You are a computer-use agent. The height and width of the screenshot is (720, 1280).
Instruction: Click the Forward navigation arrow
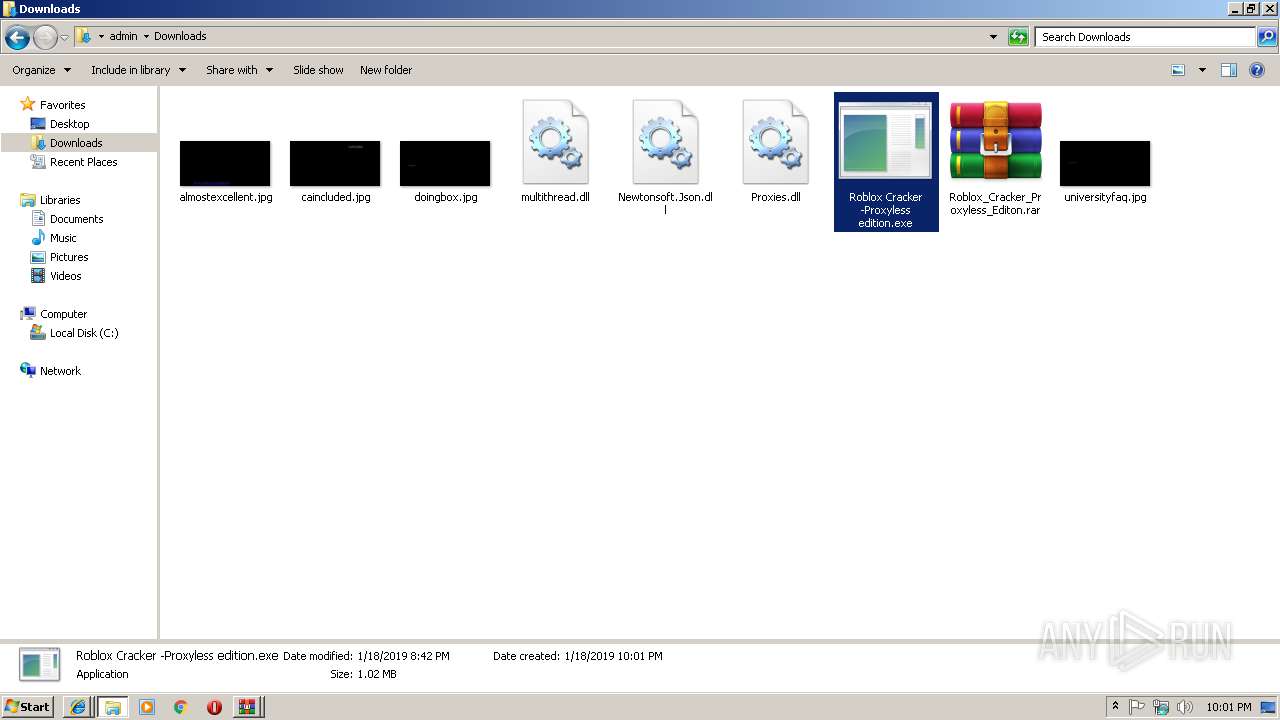point(45,38)
